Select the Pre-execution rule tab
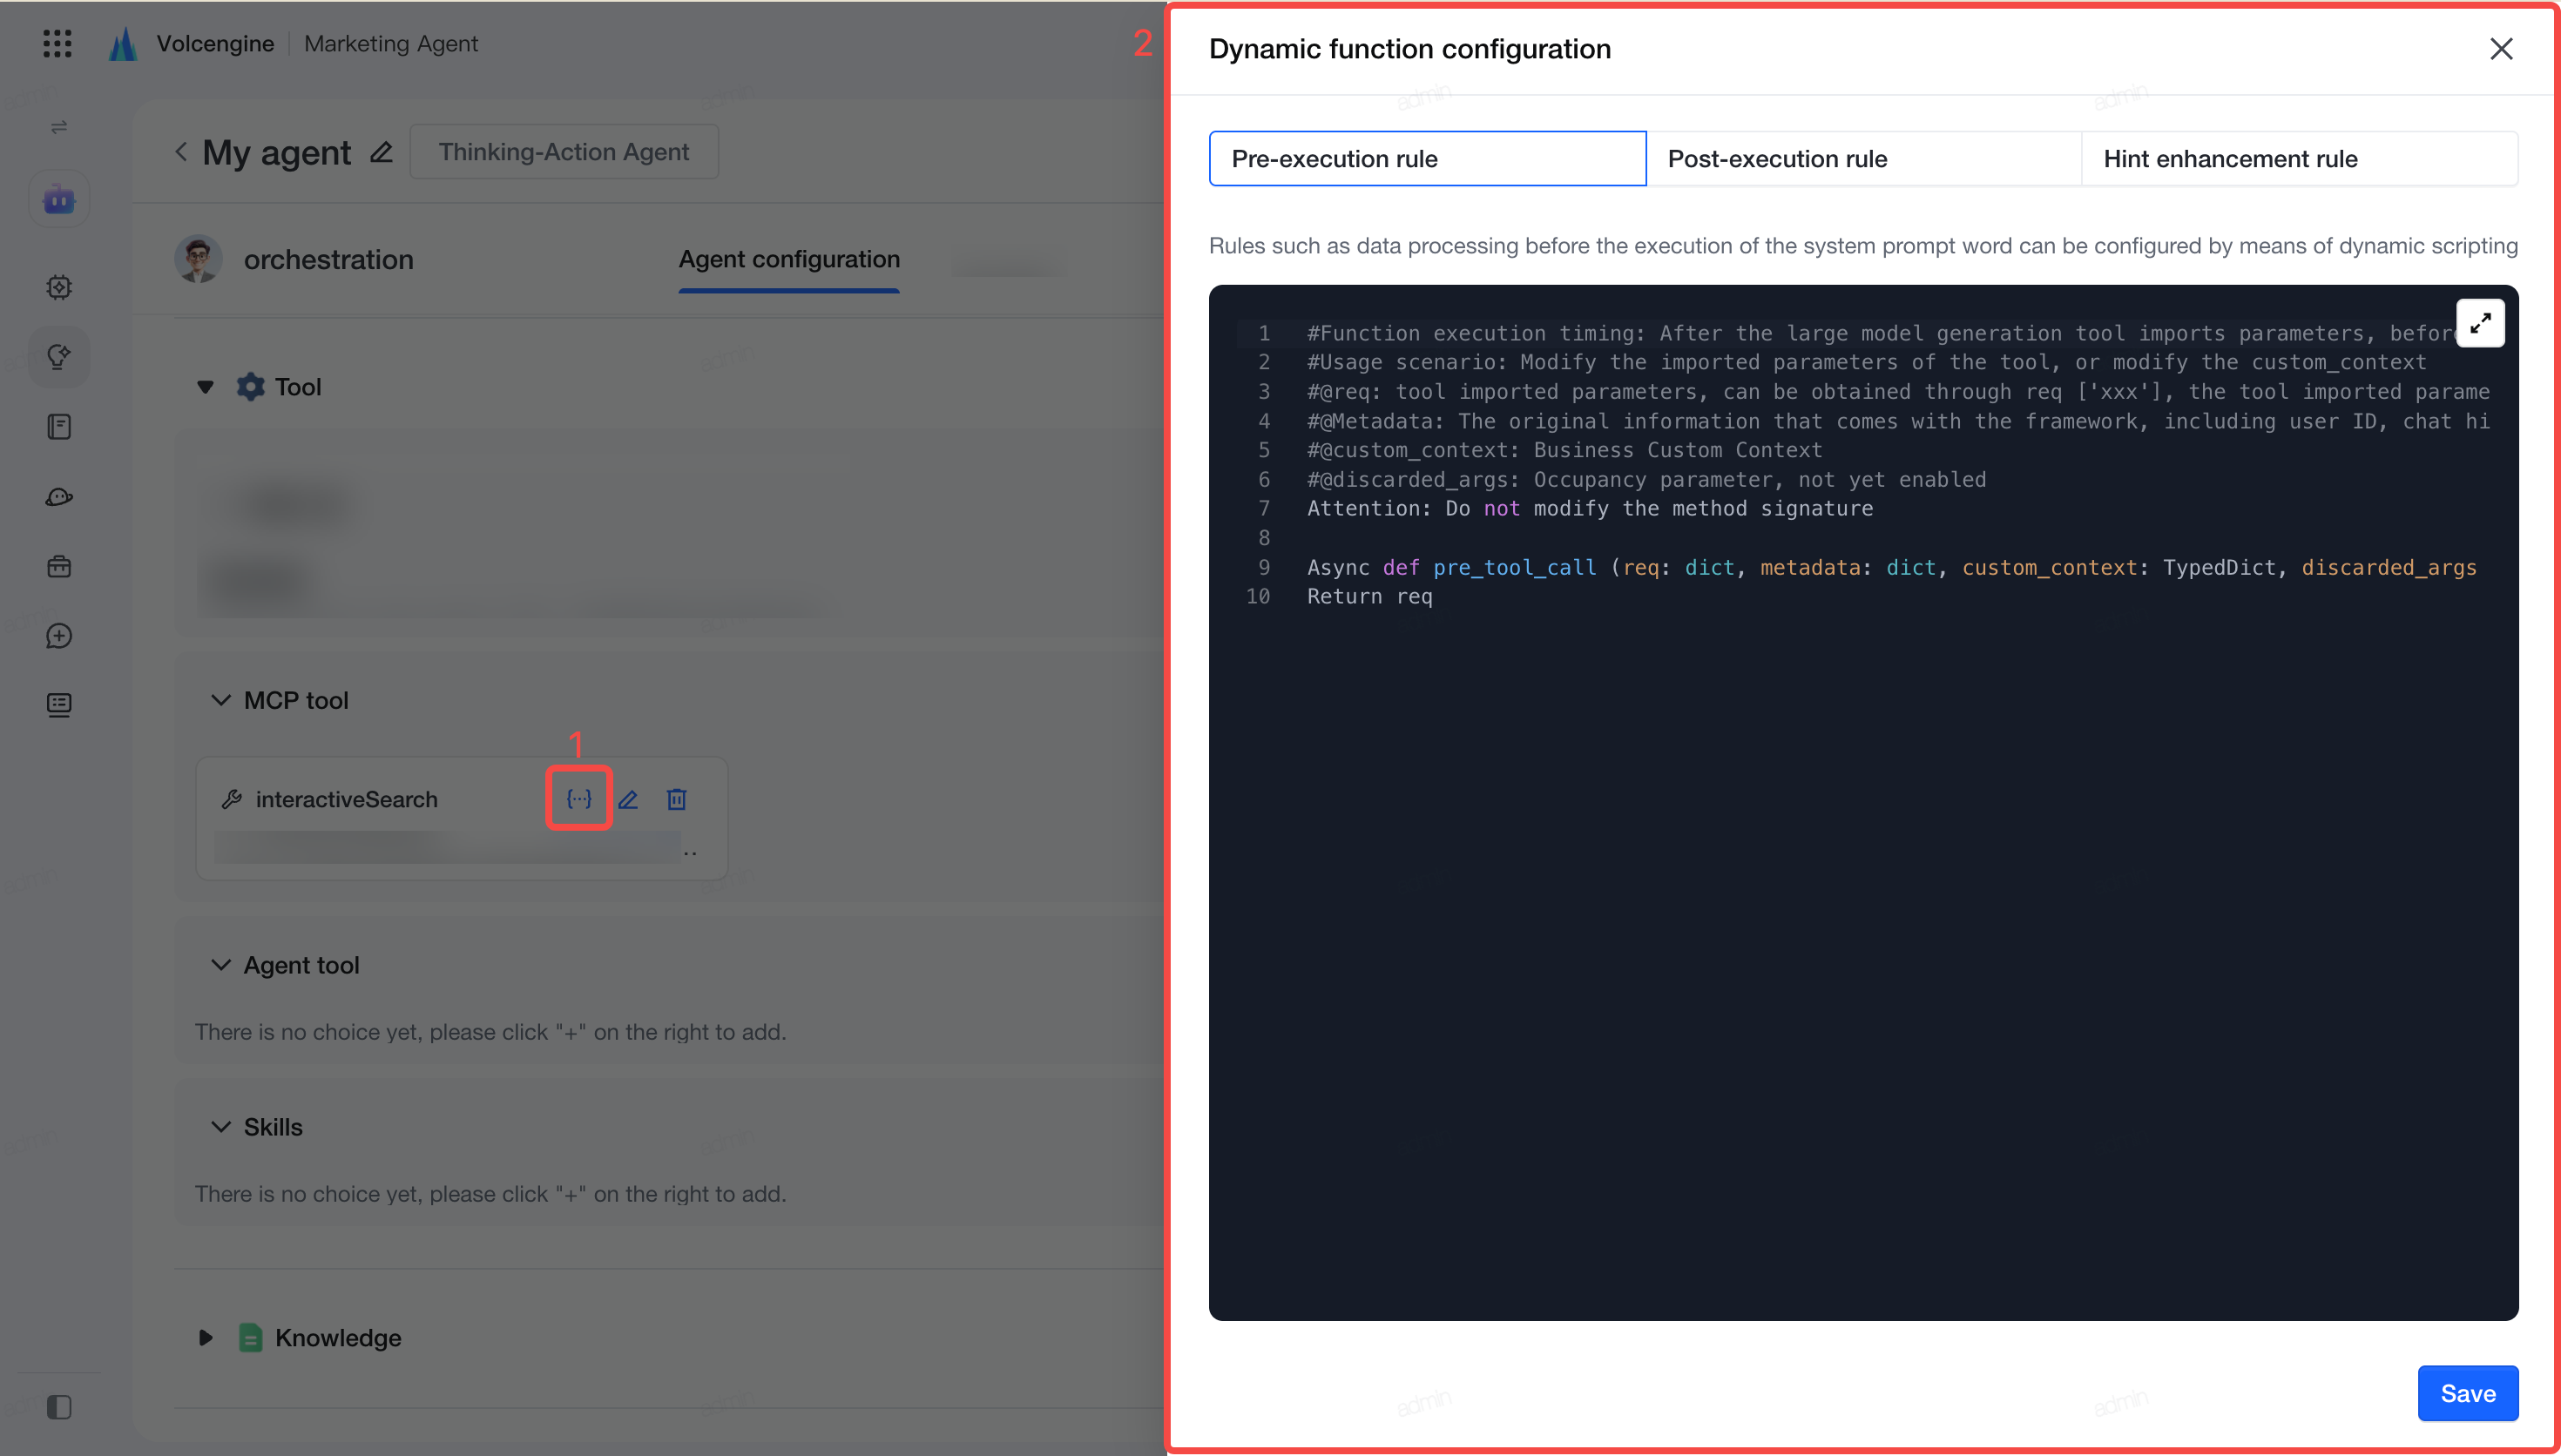 pos(1427,158)
